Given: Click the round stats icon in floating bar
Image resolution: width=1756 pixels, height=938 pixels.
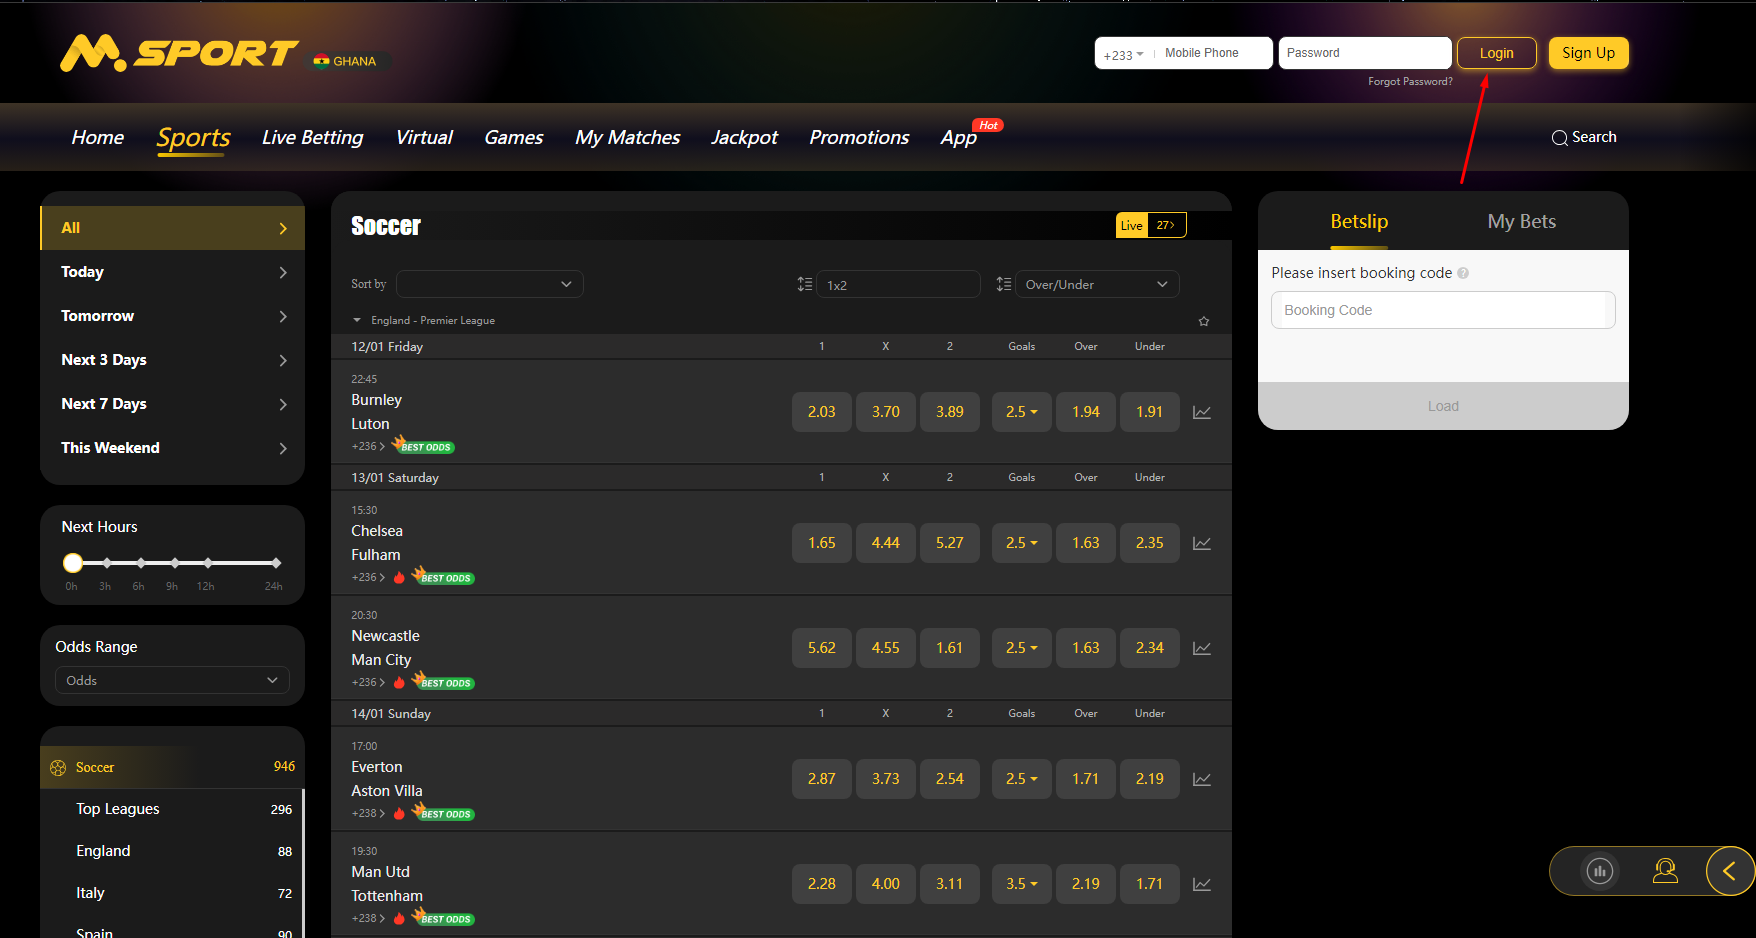Looking at the screenshot, I should pos(1600,871).
